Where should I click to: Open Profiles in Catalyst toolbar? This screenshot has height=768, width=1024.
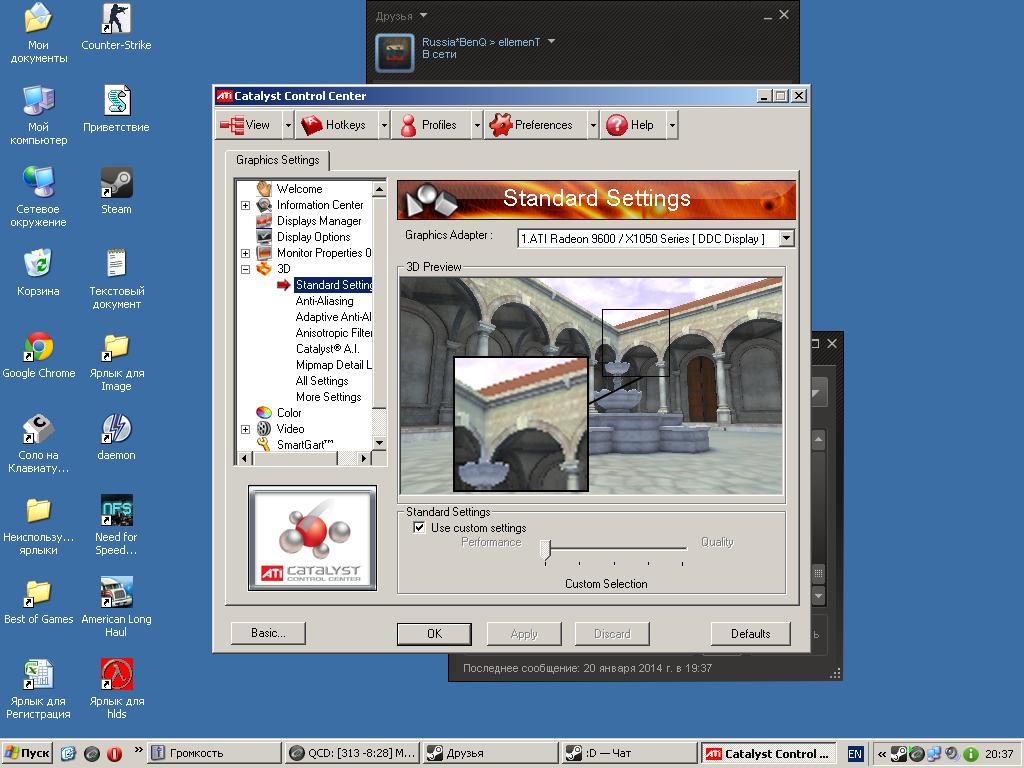coord(431,125)
